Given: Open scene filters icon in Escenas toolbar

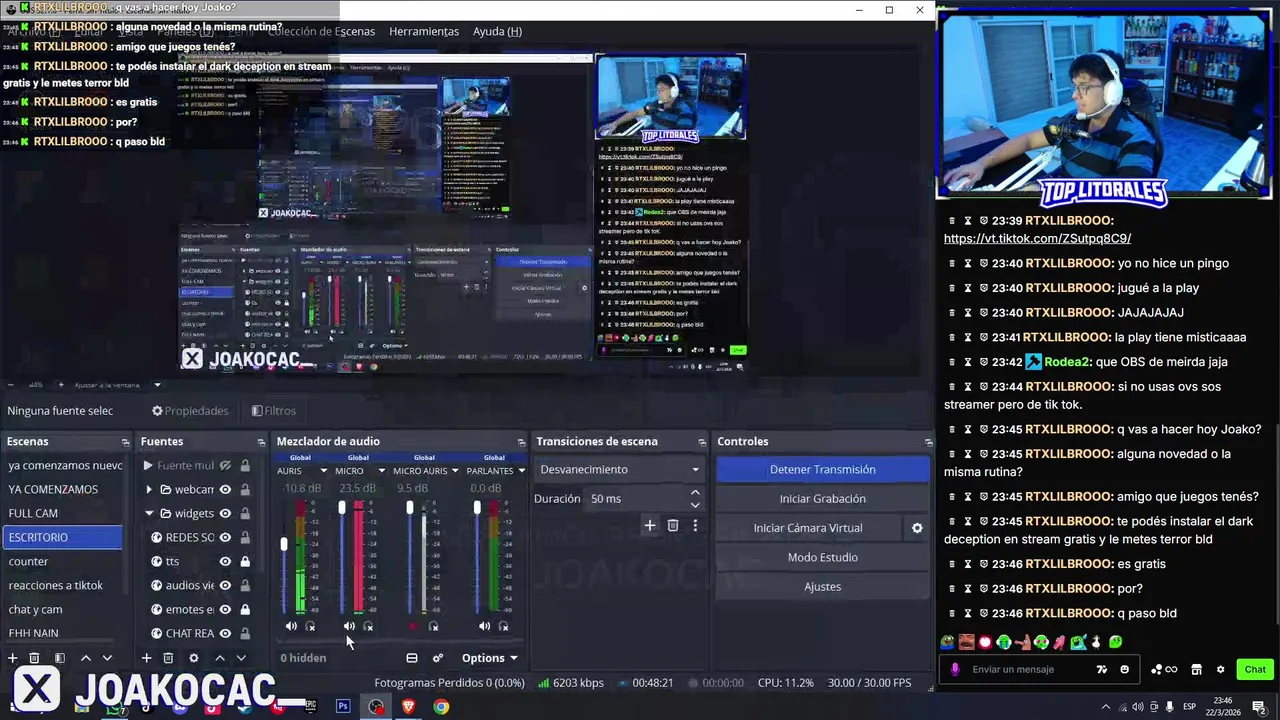Looking at the screenshot, I should pyautogui.click(x=59, y=658).
